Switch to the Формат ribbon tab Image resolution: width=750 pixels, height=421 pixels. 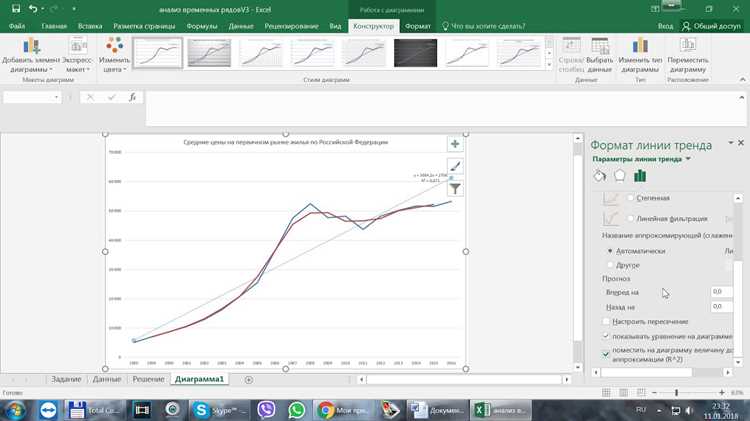tap(418, 26)
